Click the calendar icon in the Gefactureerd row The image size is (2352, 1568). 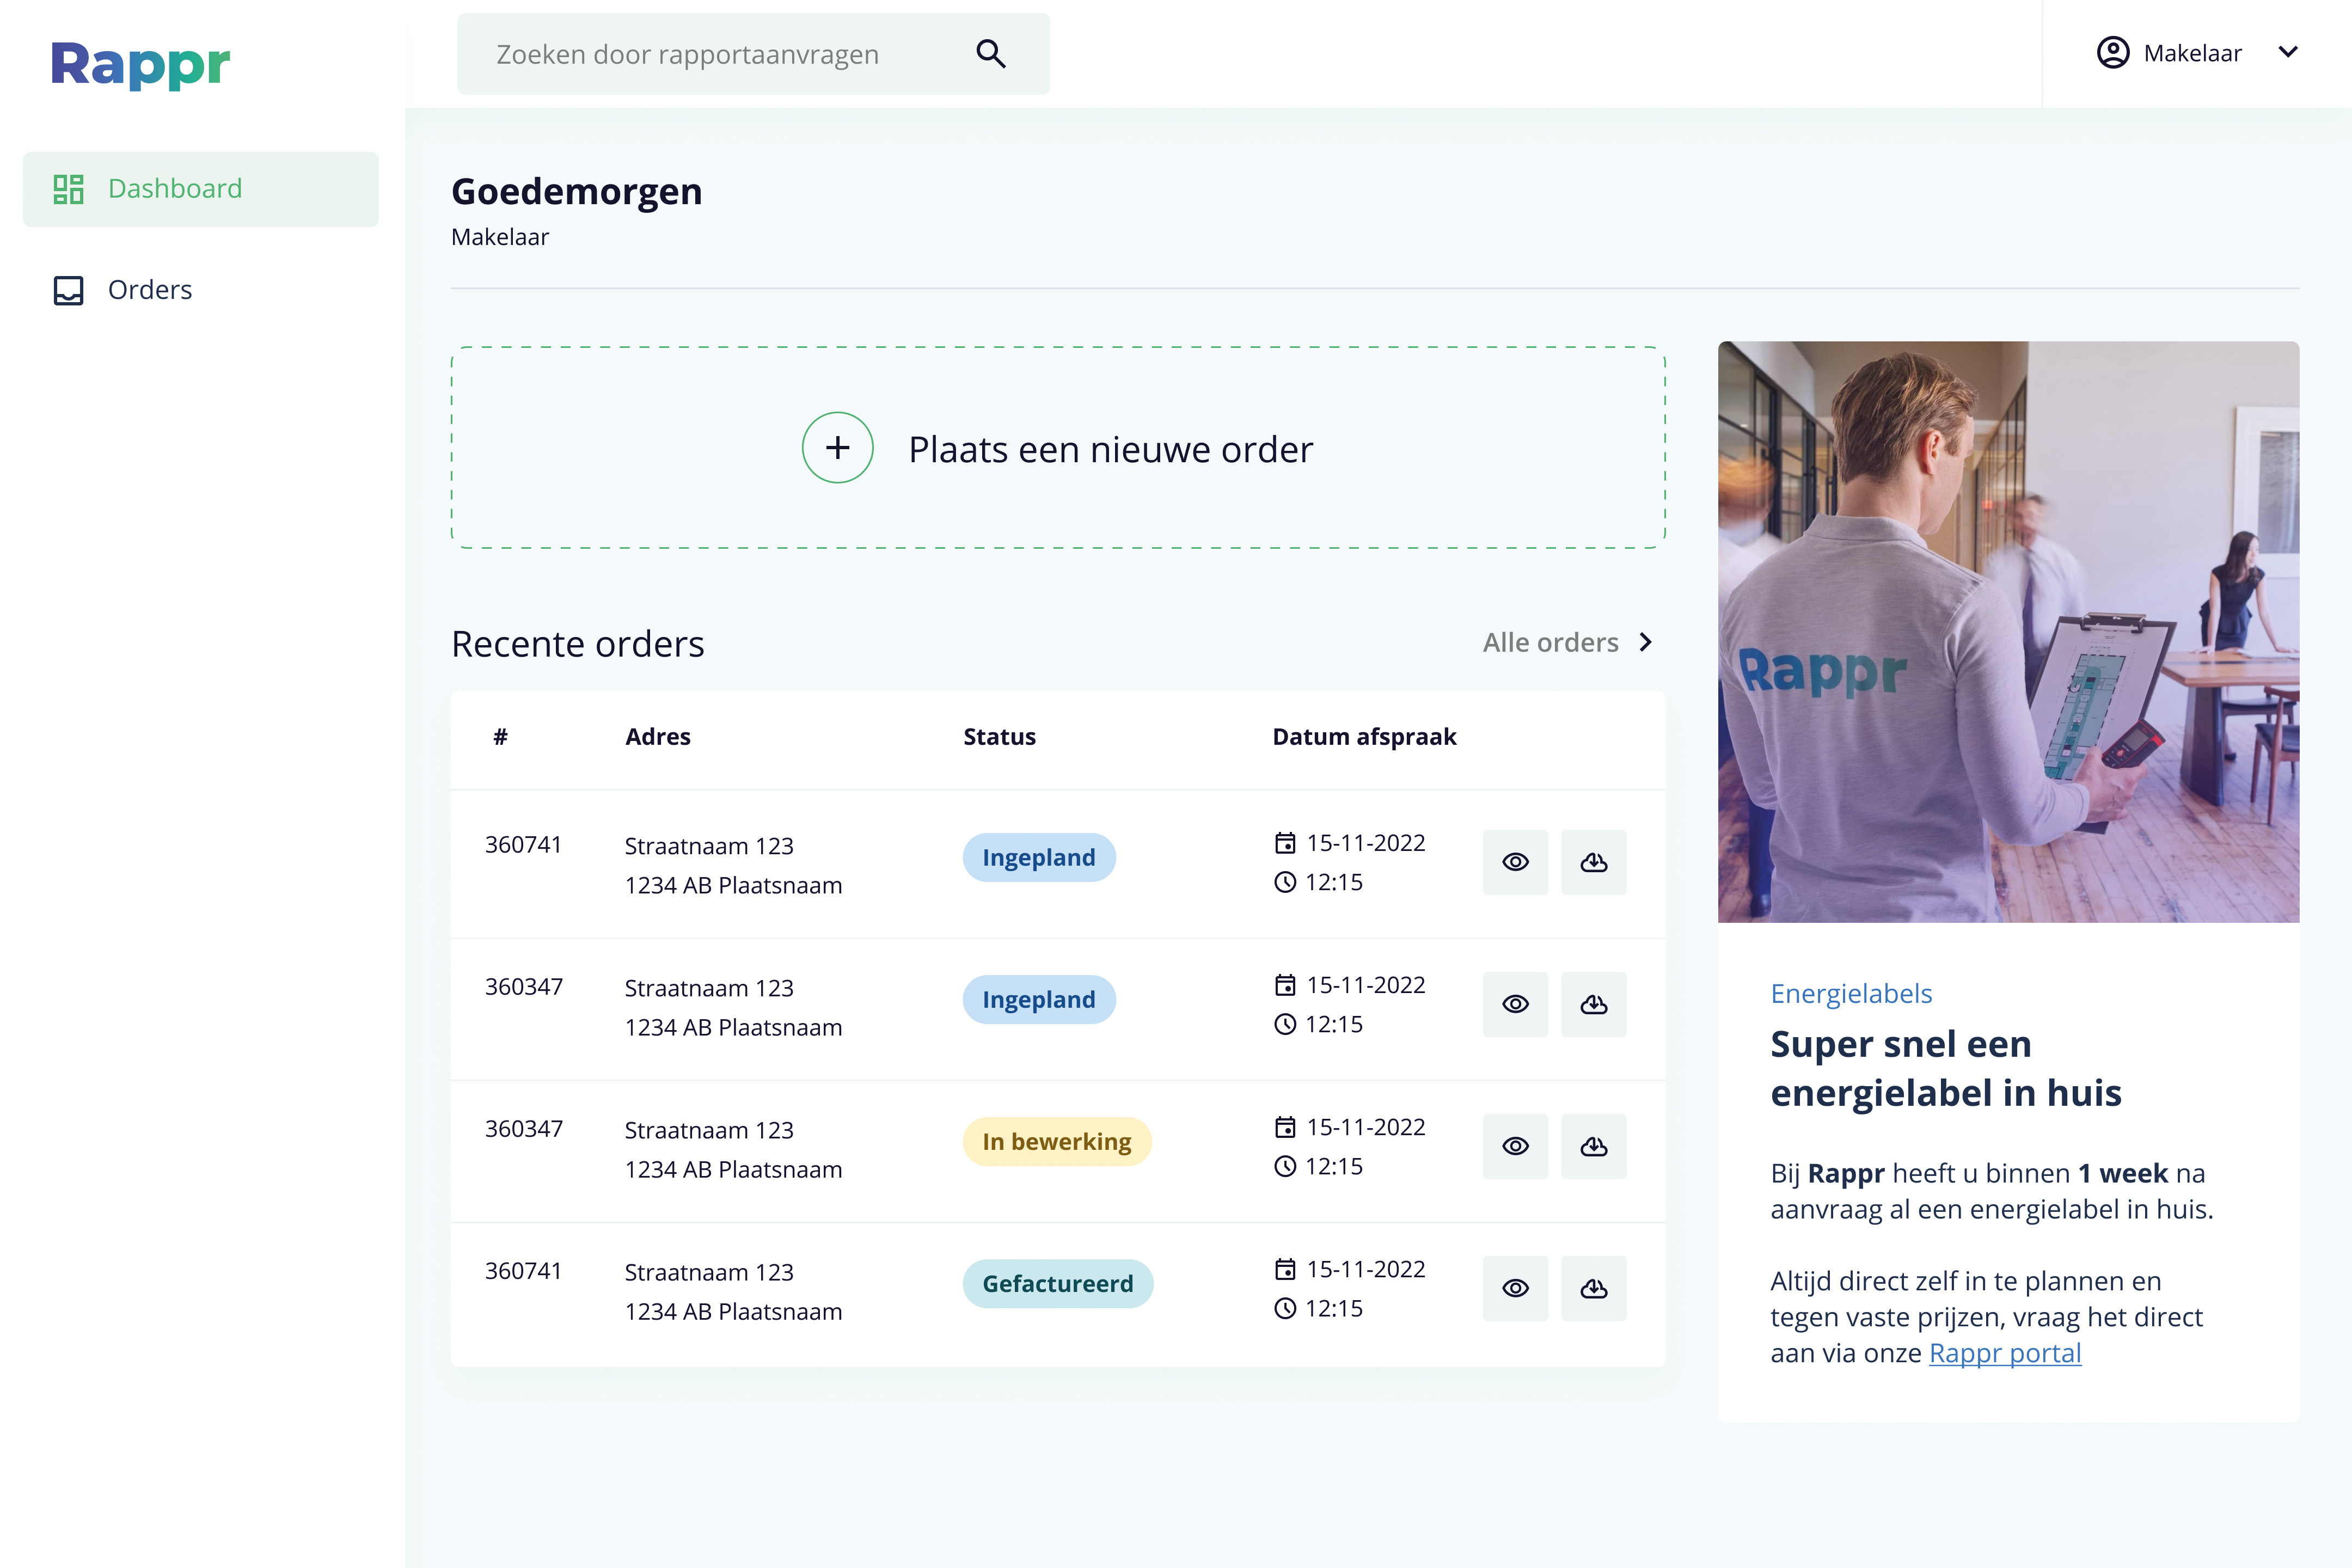[1285, 1269]
